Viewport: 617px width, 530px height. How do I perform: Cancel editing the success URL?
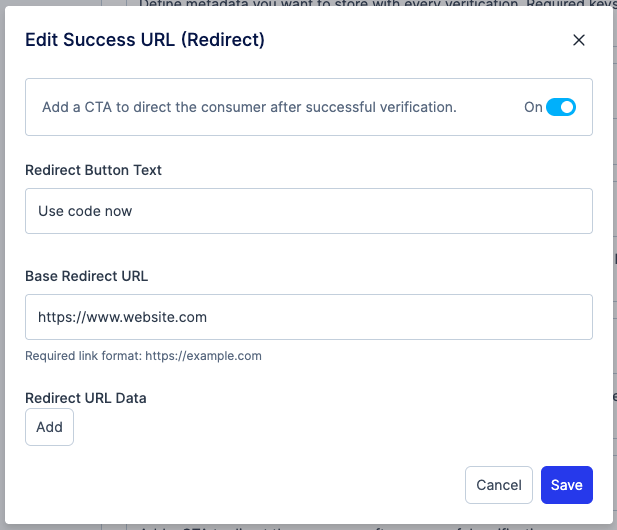point(498,485)
